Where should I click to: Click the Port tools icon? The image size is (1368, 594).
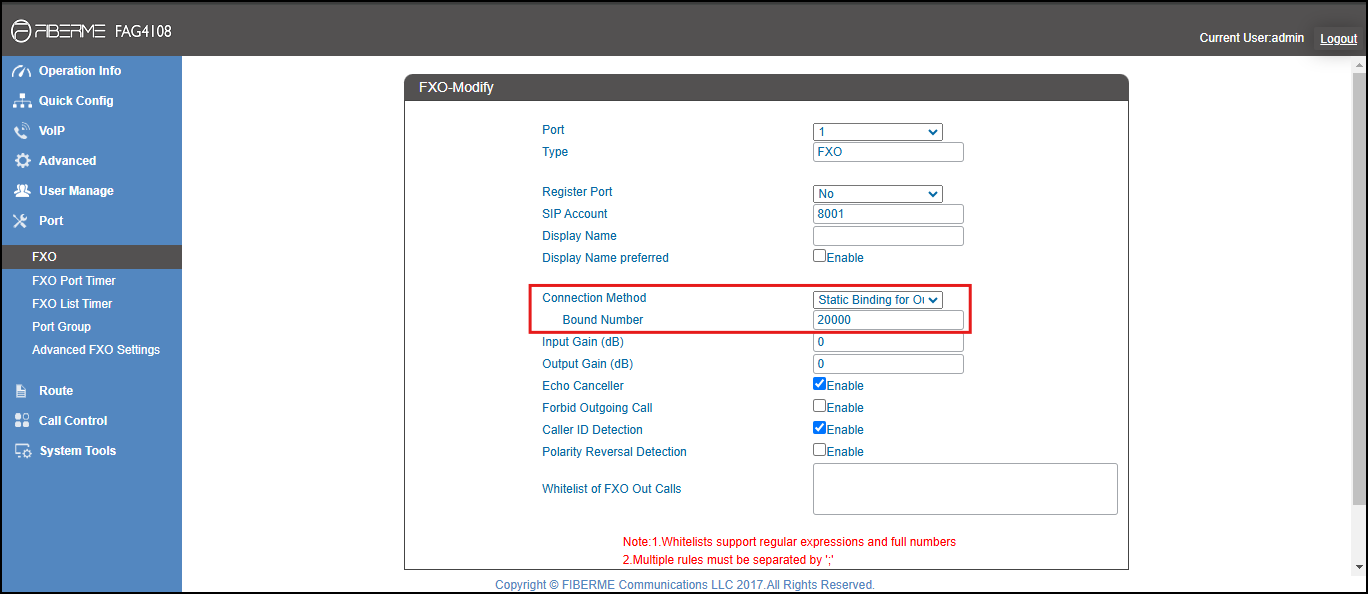coord(22,221)
